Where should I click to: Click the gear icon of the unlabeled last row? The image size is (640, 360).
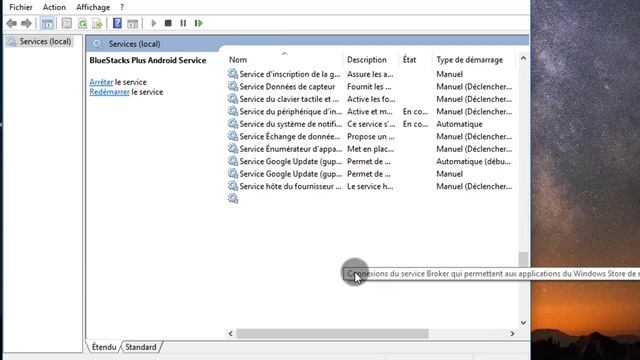tap(233, 198)
